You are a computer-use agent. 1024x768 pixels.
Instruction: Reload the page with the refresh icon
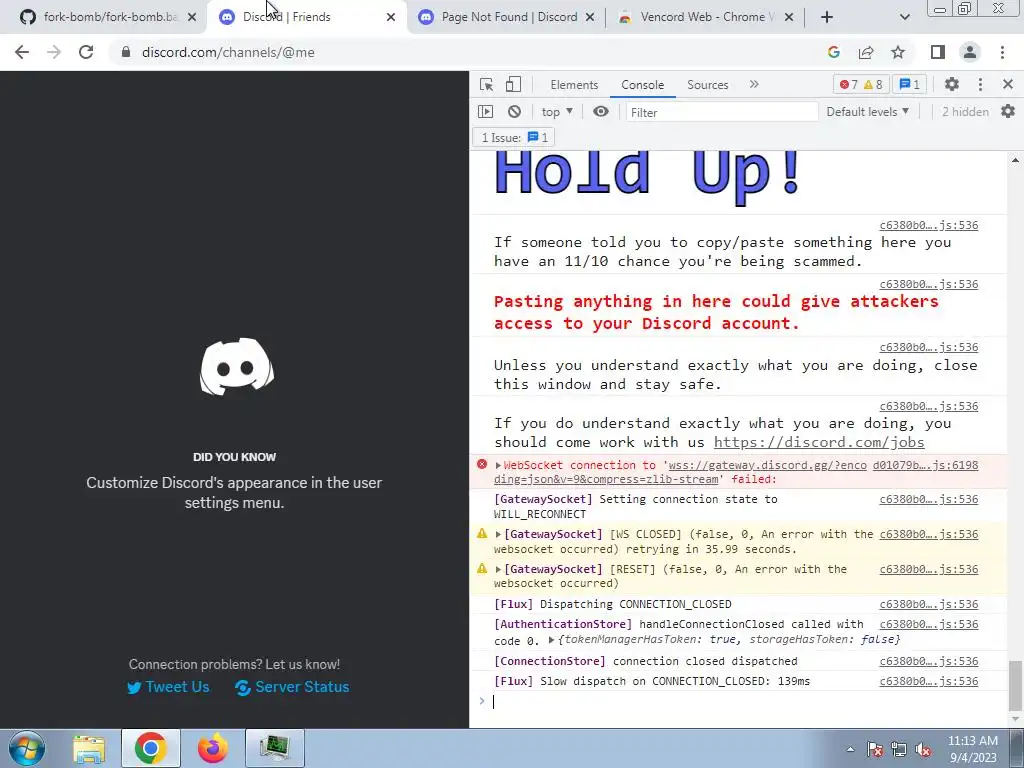86,52
